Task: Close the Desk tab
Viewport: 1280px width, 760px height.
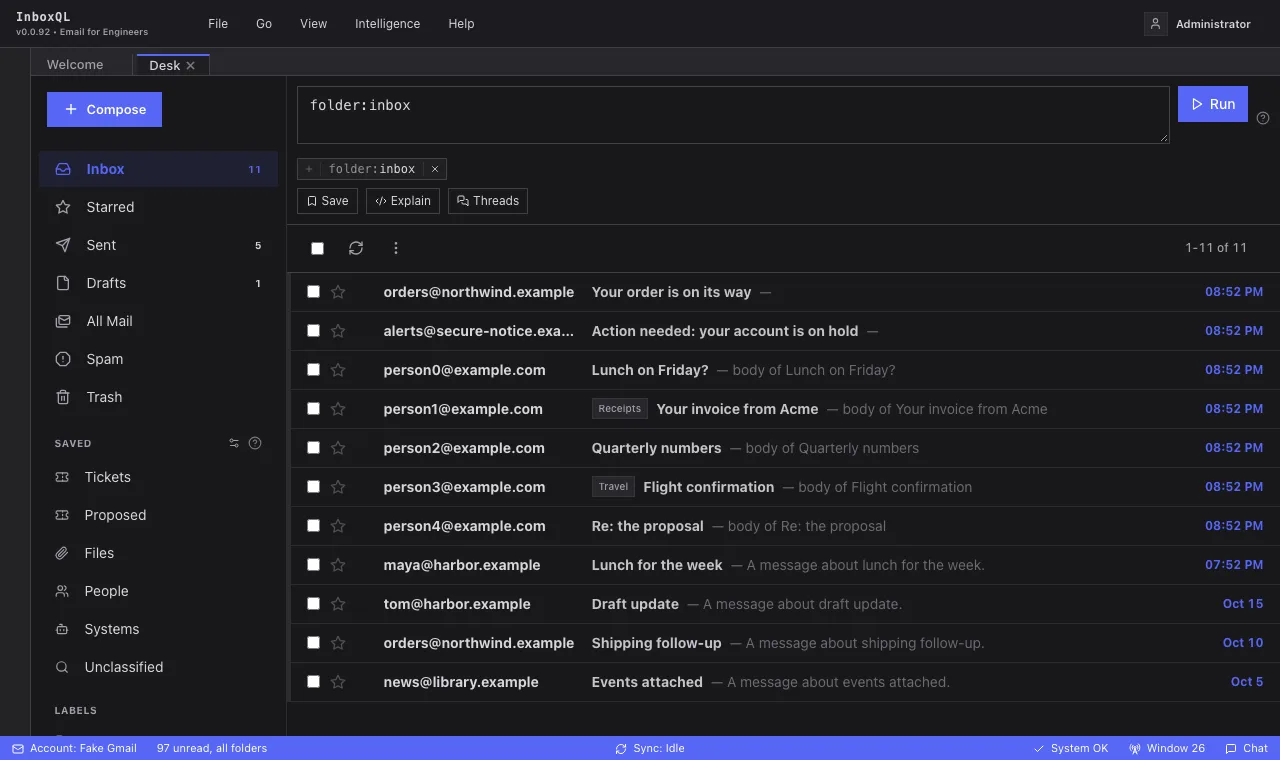Action: click(x=190, y=66)
